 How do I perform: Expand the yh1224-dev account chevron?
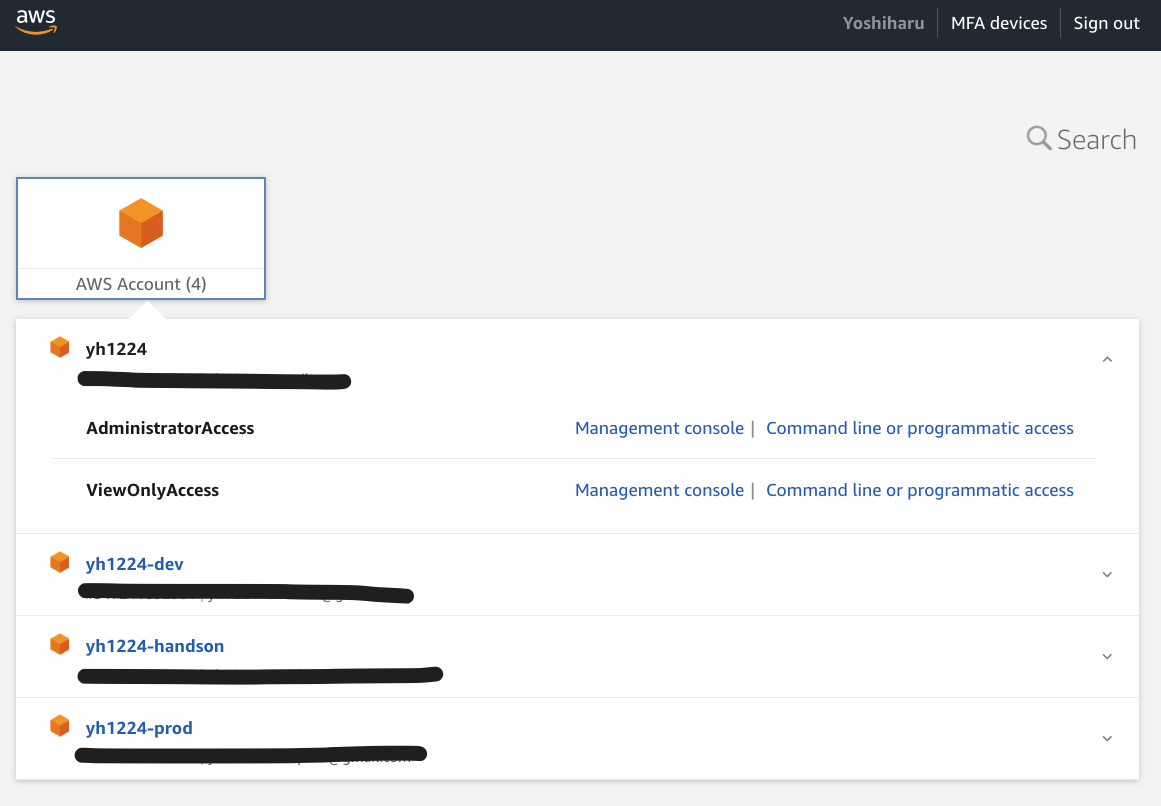click(1106, 574)
